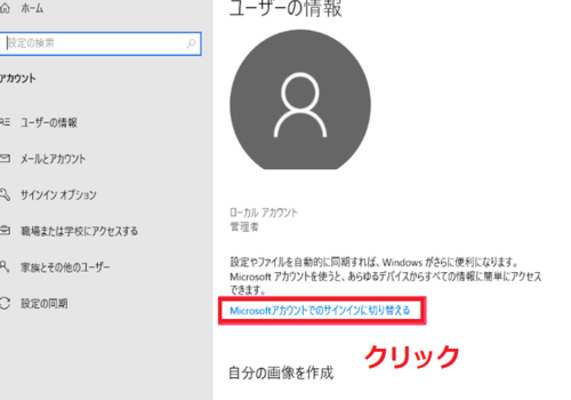
Task: Focus the 設定の検索 search field
Action: 100,44
